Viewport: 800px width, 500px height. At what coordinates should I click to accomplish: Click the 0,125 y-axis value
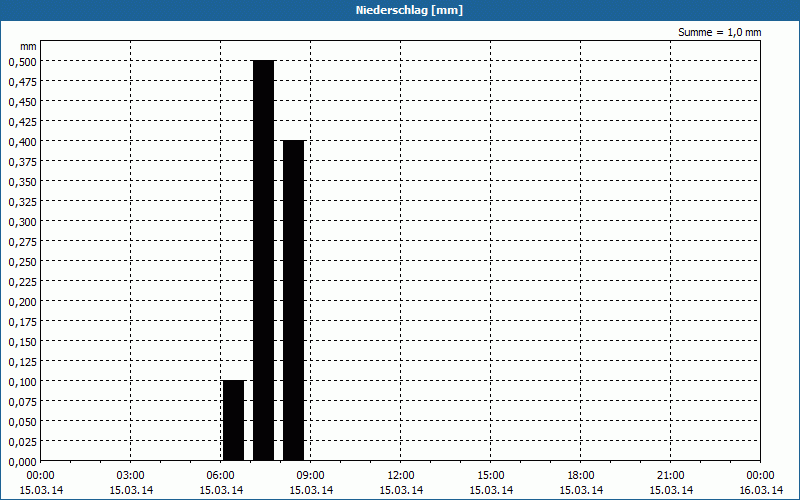point(23,361)
